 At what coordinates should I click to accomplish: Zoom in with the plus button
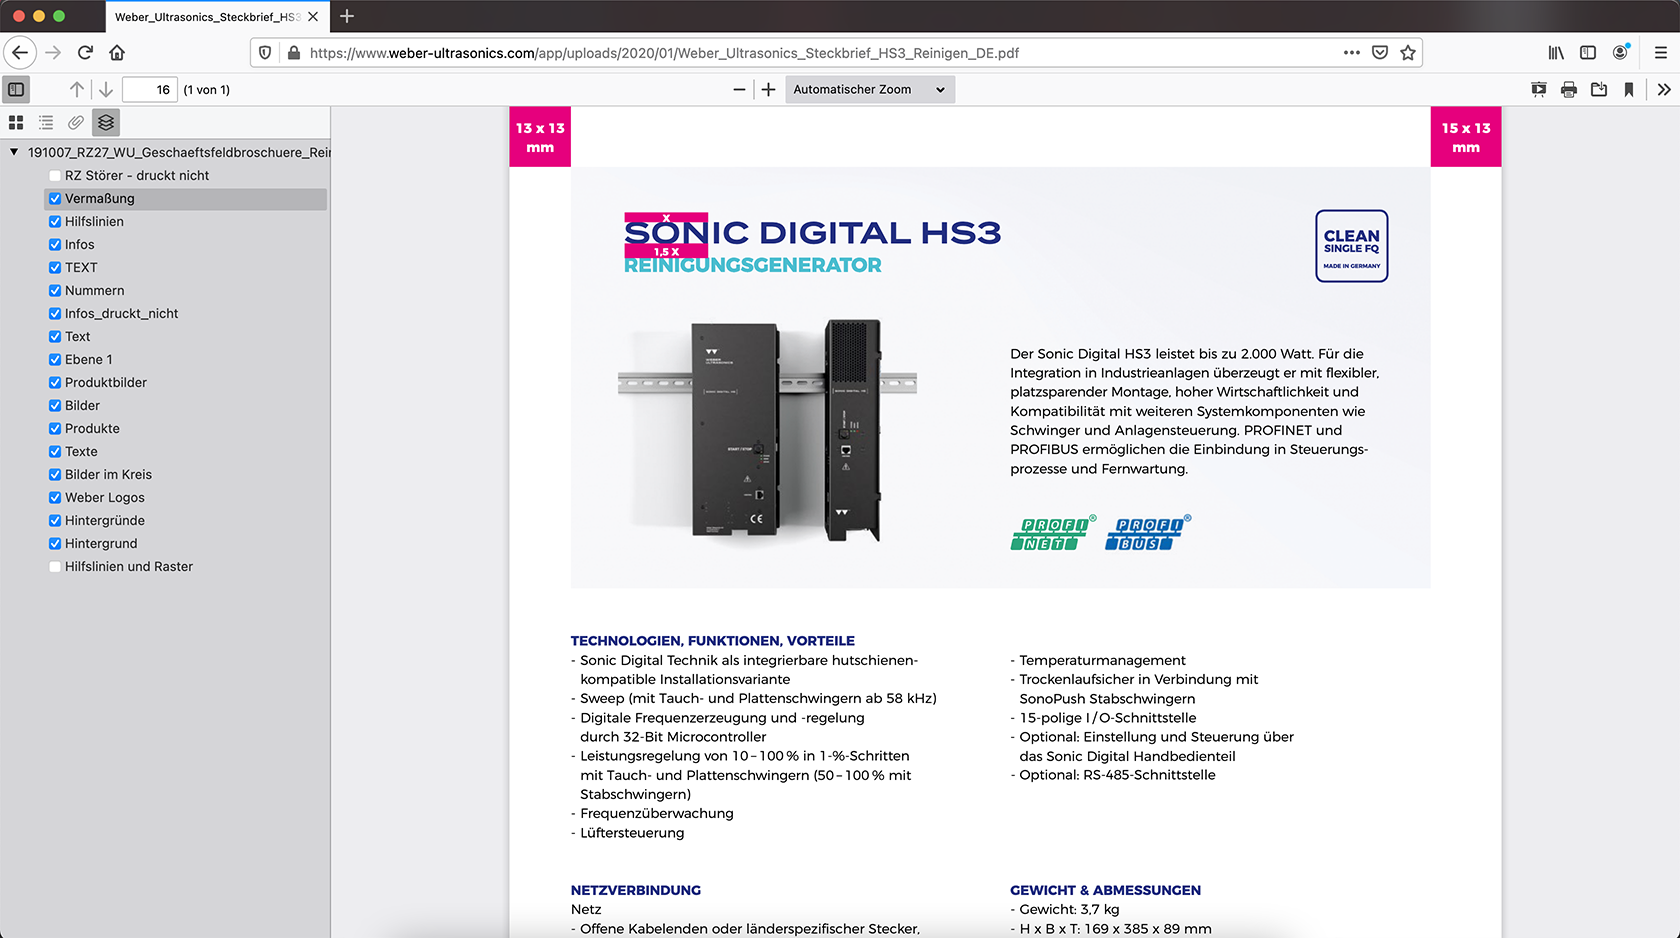tap(768, 90)
